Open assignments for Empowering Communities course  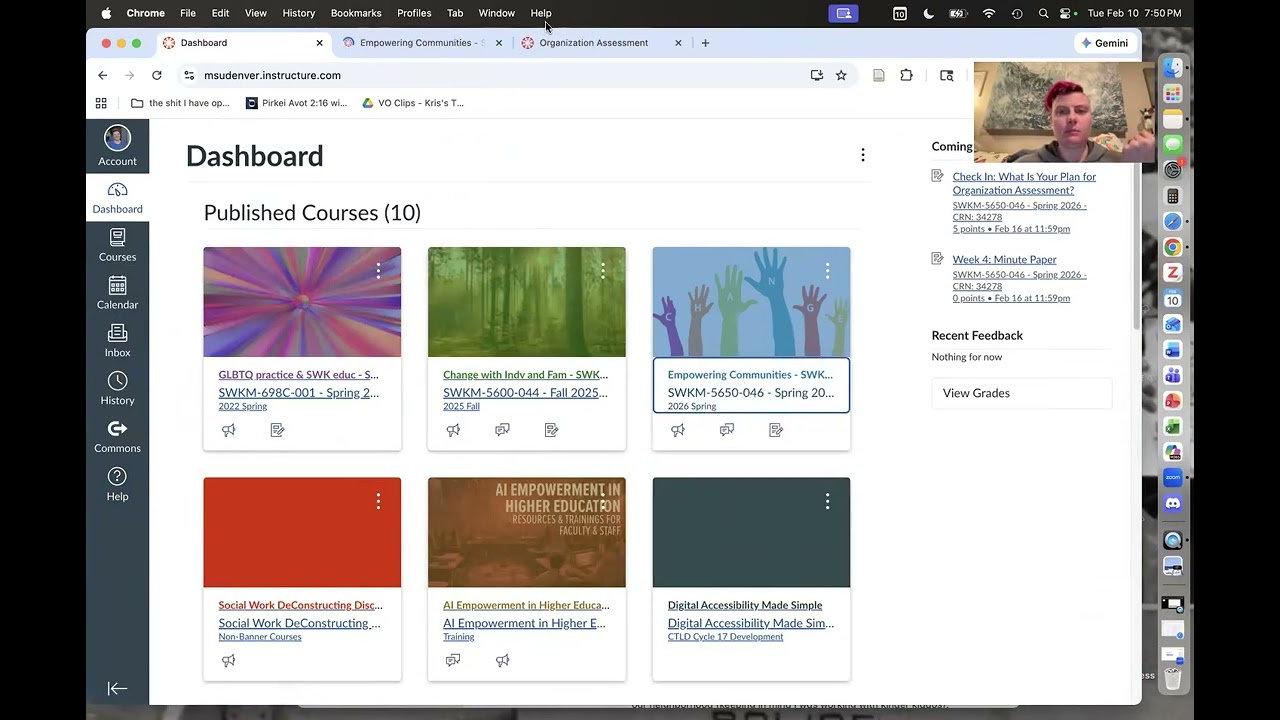pos(776,430)
